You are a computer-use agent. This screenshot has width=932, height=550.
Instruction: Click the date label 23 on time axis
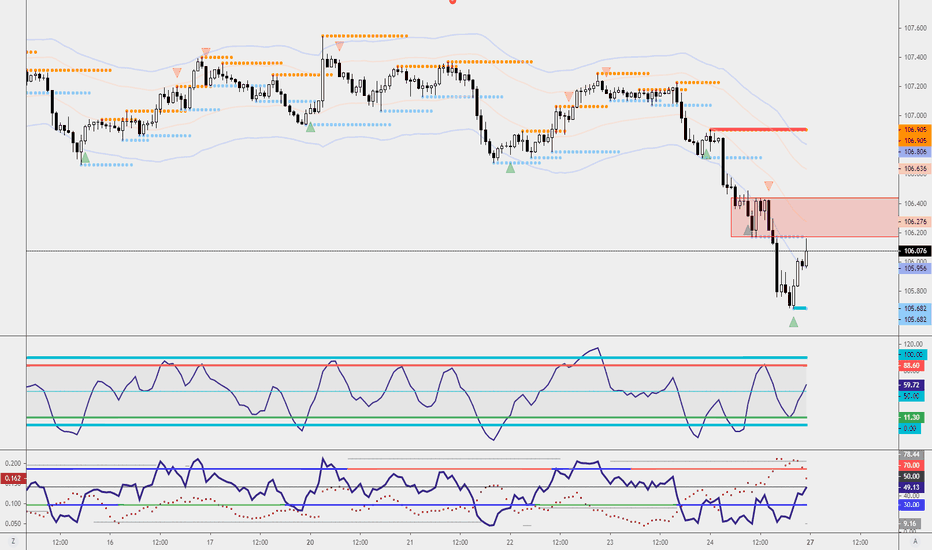click(610, 542)
